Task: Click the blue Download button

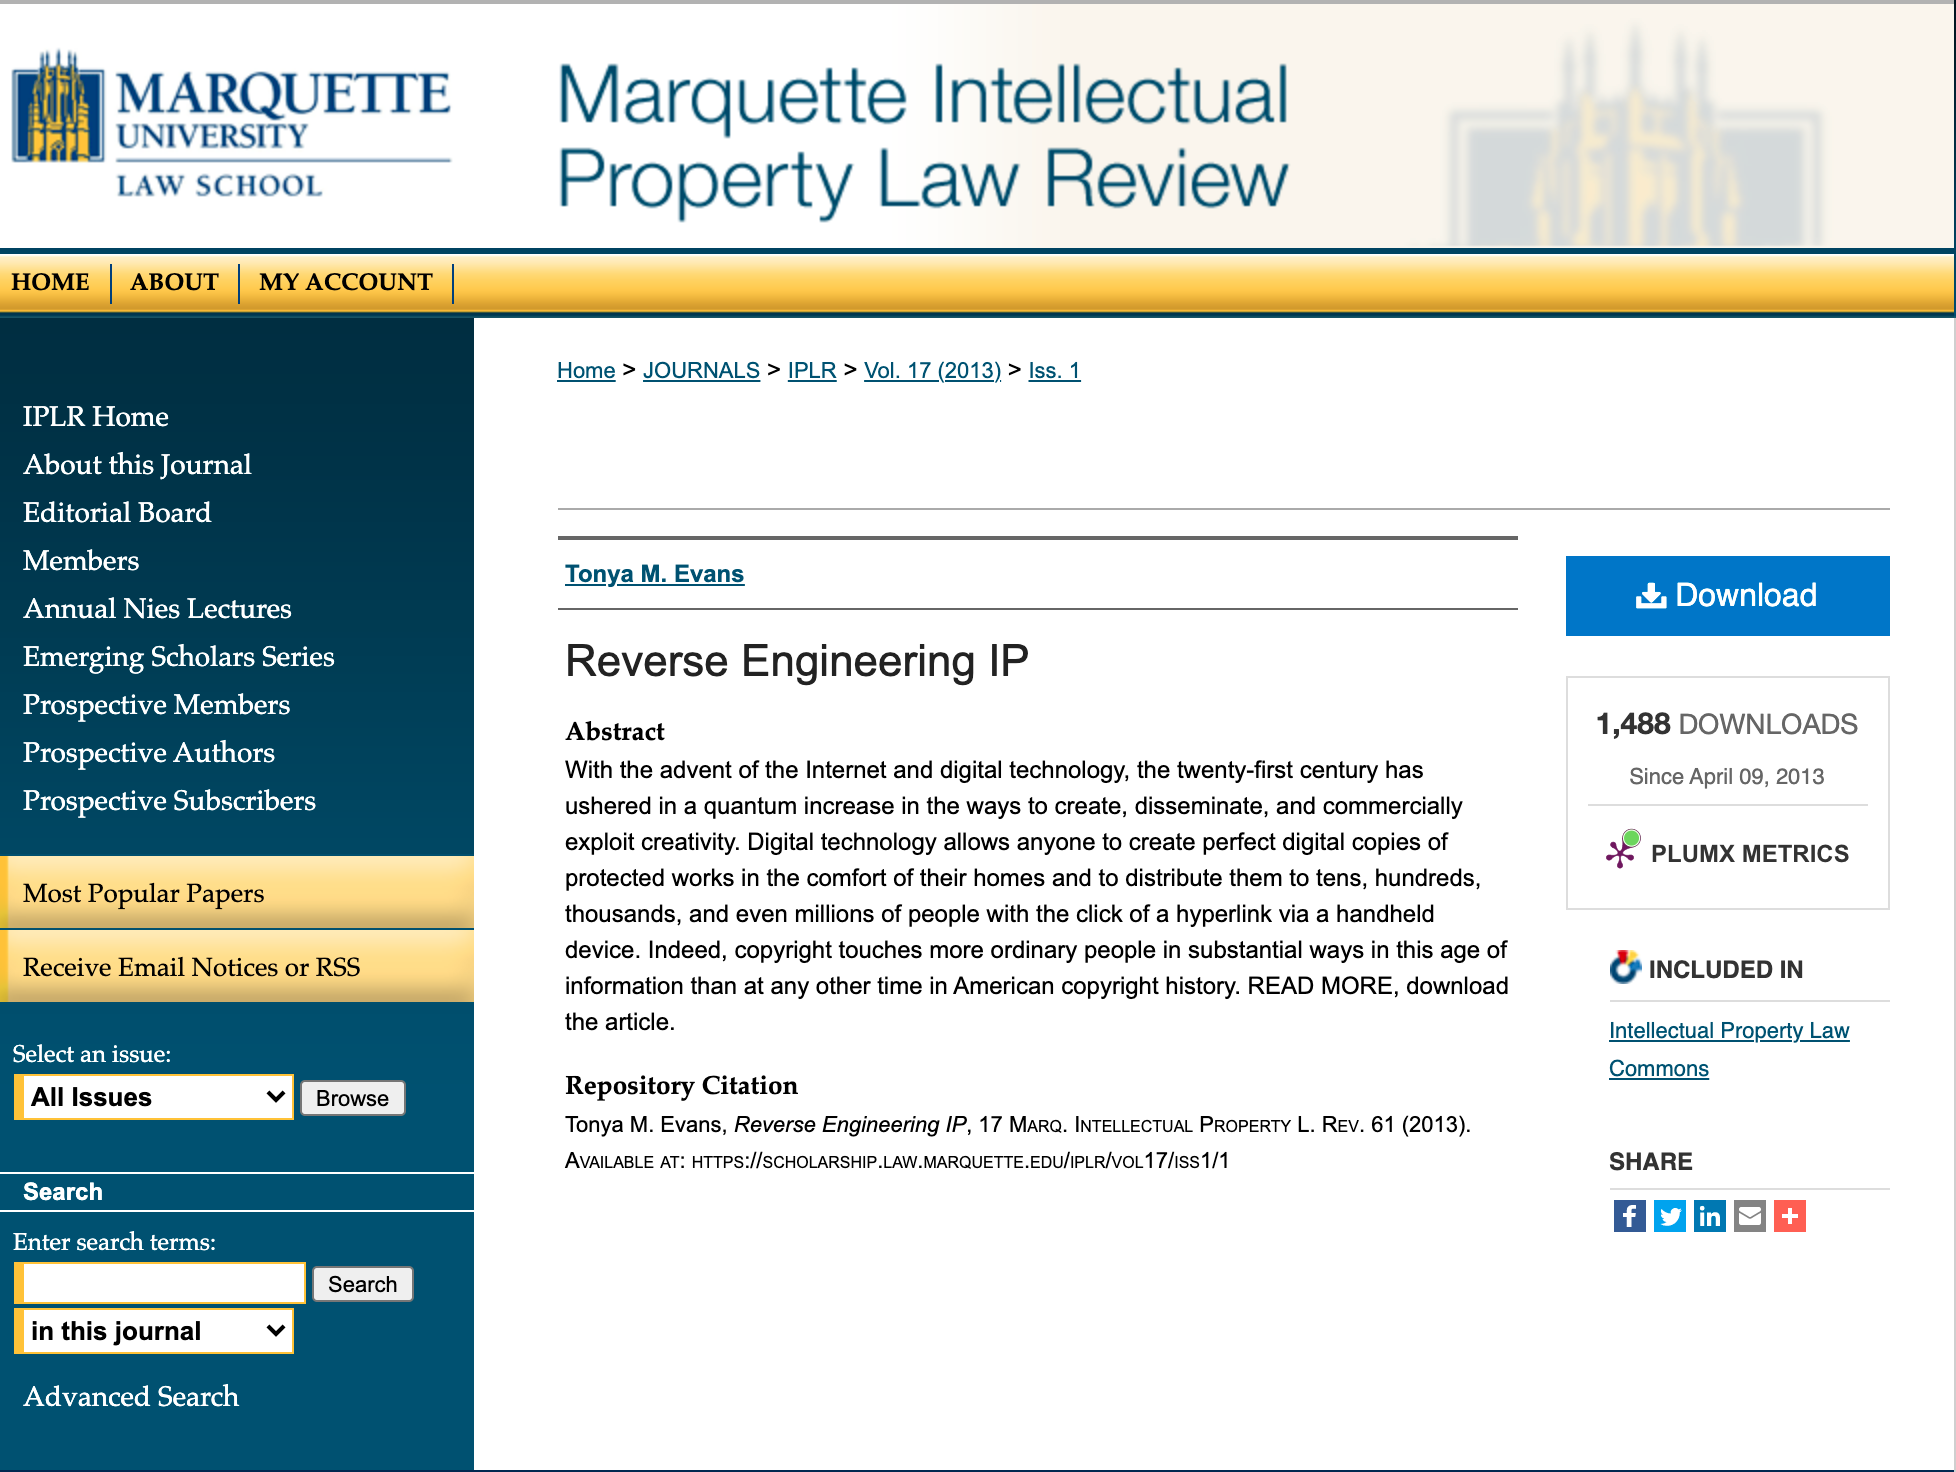Action: (x=1727, y=596)
